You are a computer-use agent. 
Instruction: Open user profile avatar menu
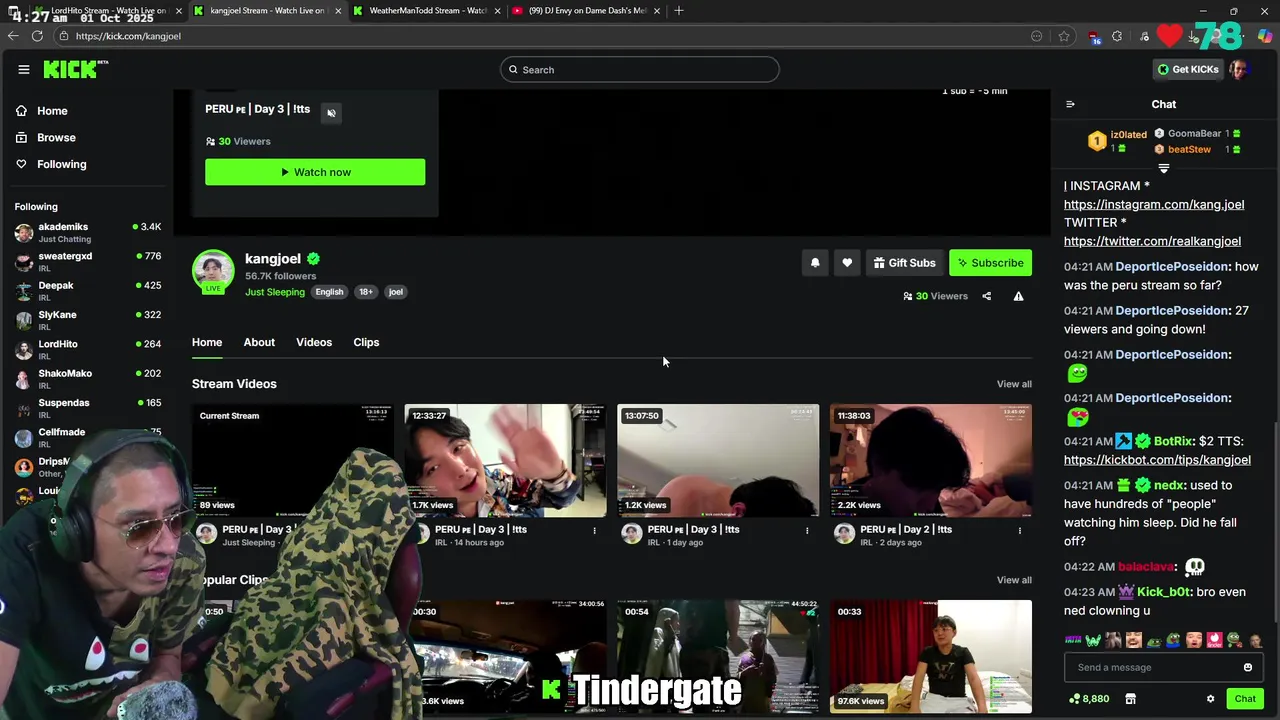(x=1239, y=69)
